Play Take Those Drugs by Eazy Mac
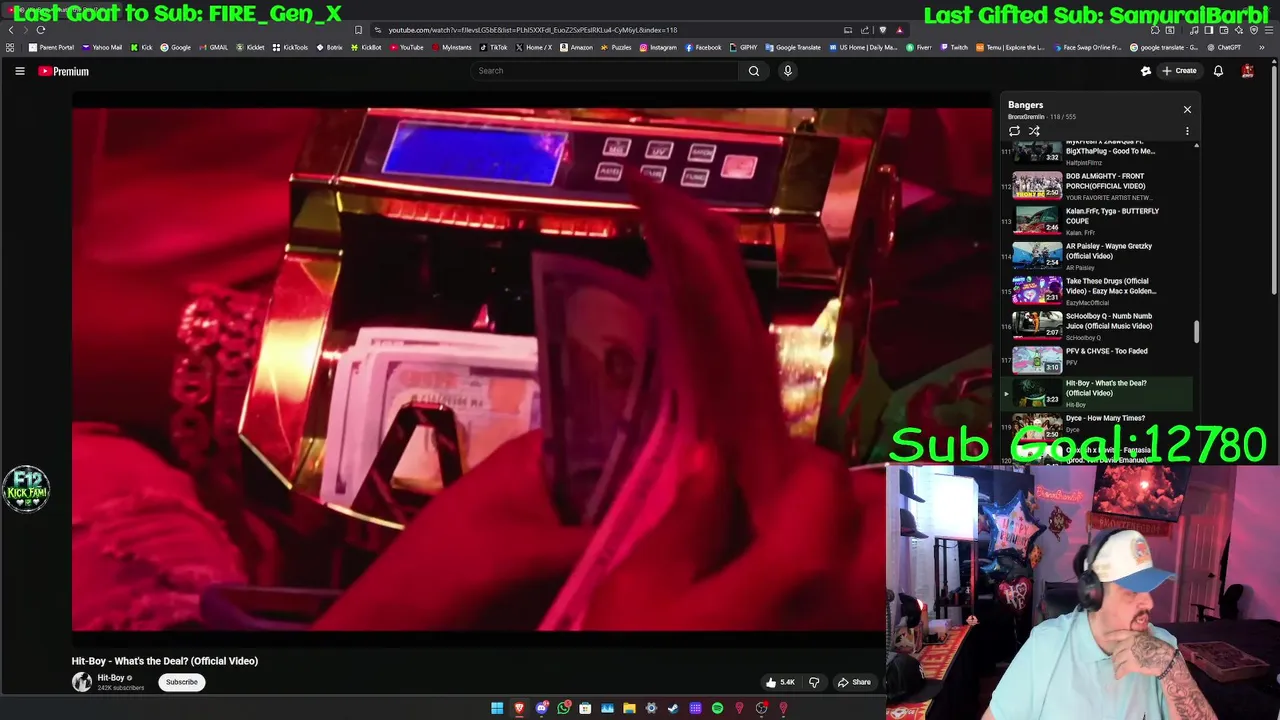1280x720 pixels. click(1097, 291)
